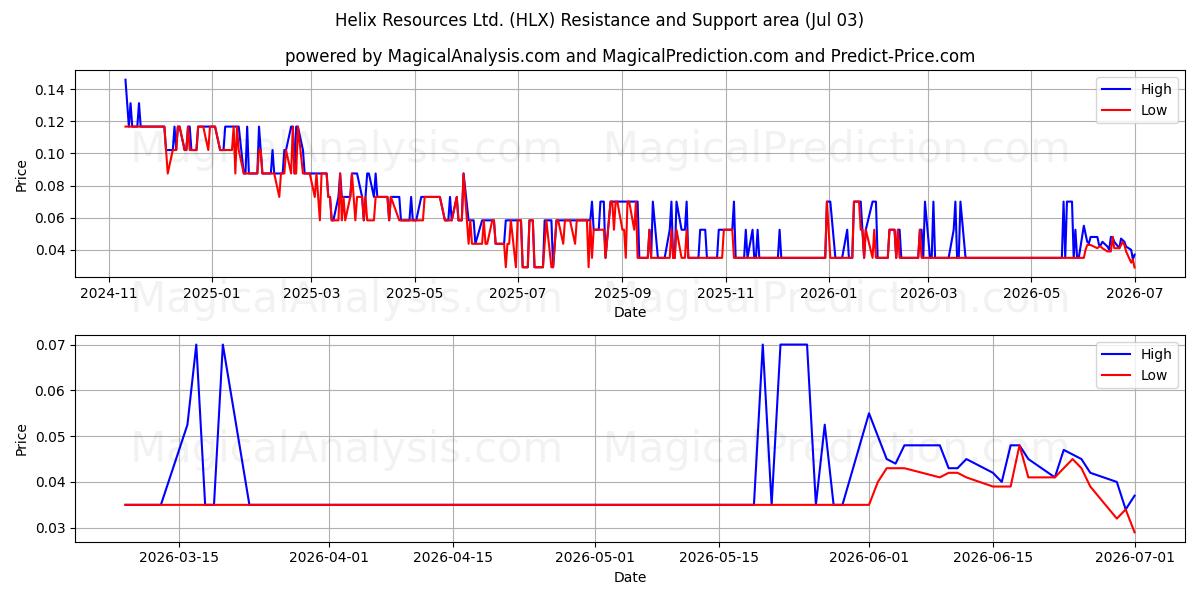Select the bottom chart date label '2026-04-15'
Screen dimensions: 1200x600
pos(454,558)
